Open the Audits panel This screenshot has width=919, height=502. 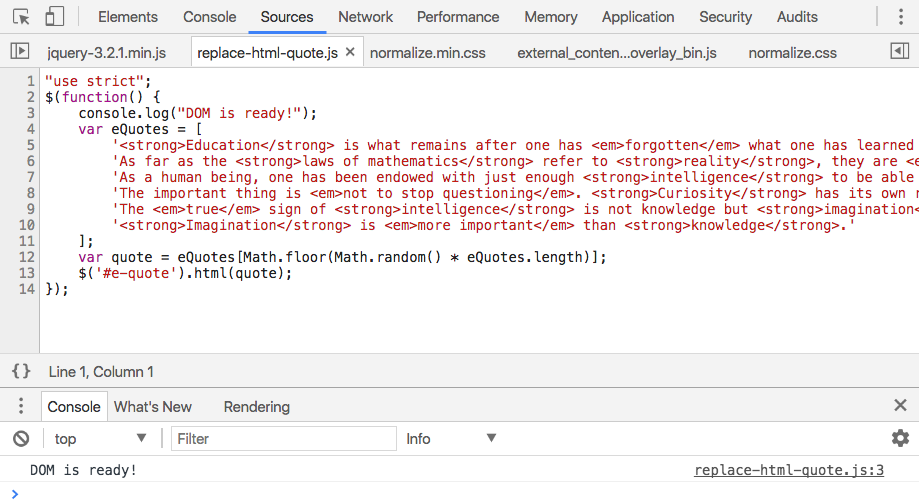pyautogui.click(x=797, y=17)
